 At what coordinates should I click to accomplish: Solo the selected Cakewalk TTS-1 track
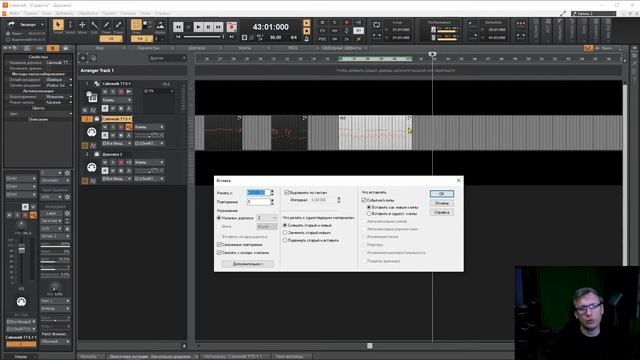[x=113, y=127]
